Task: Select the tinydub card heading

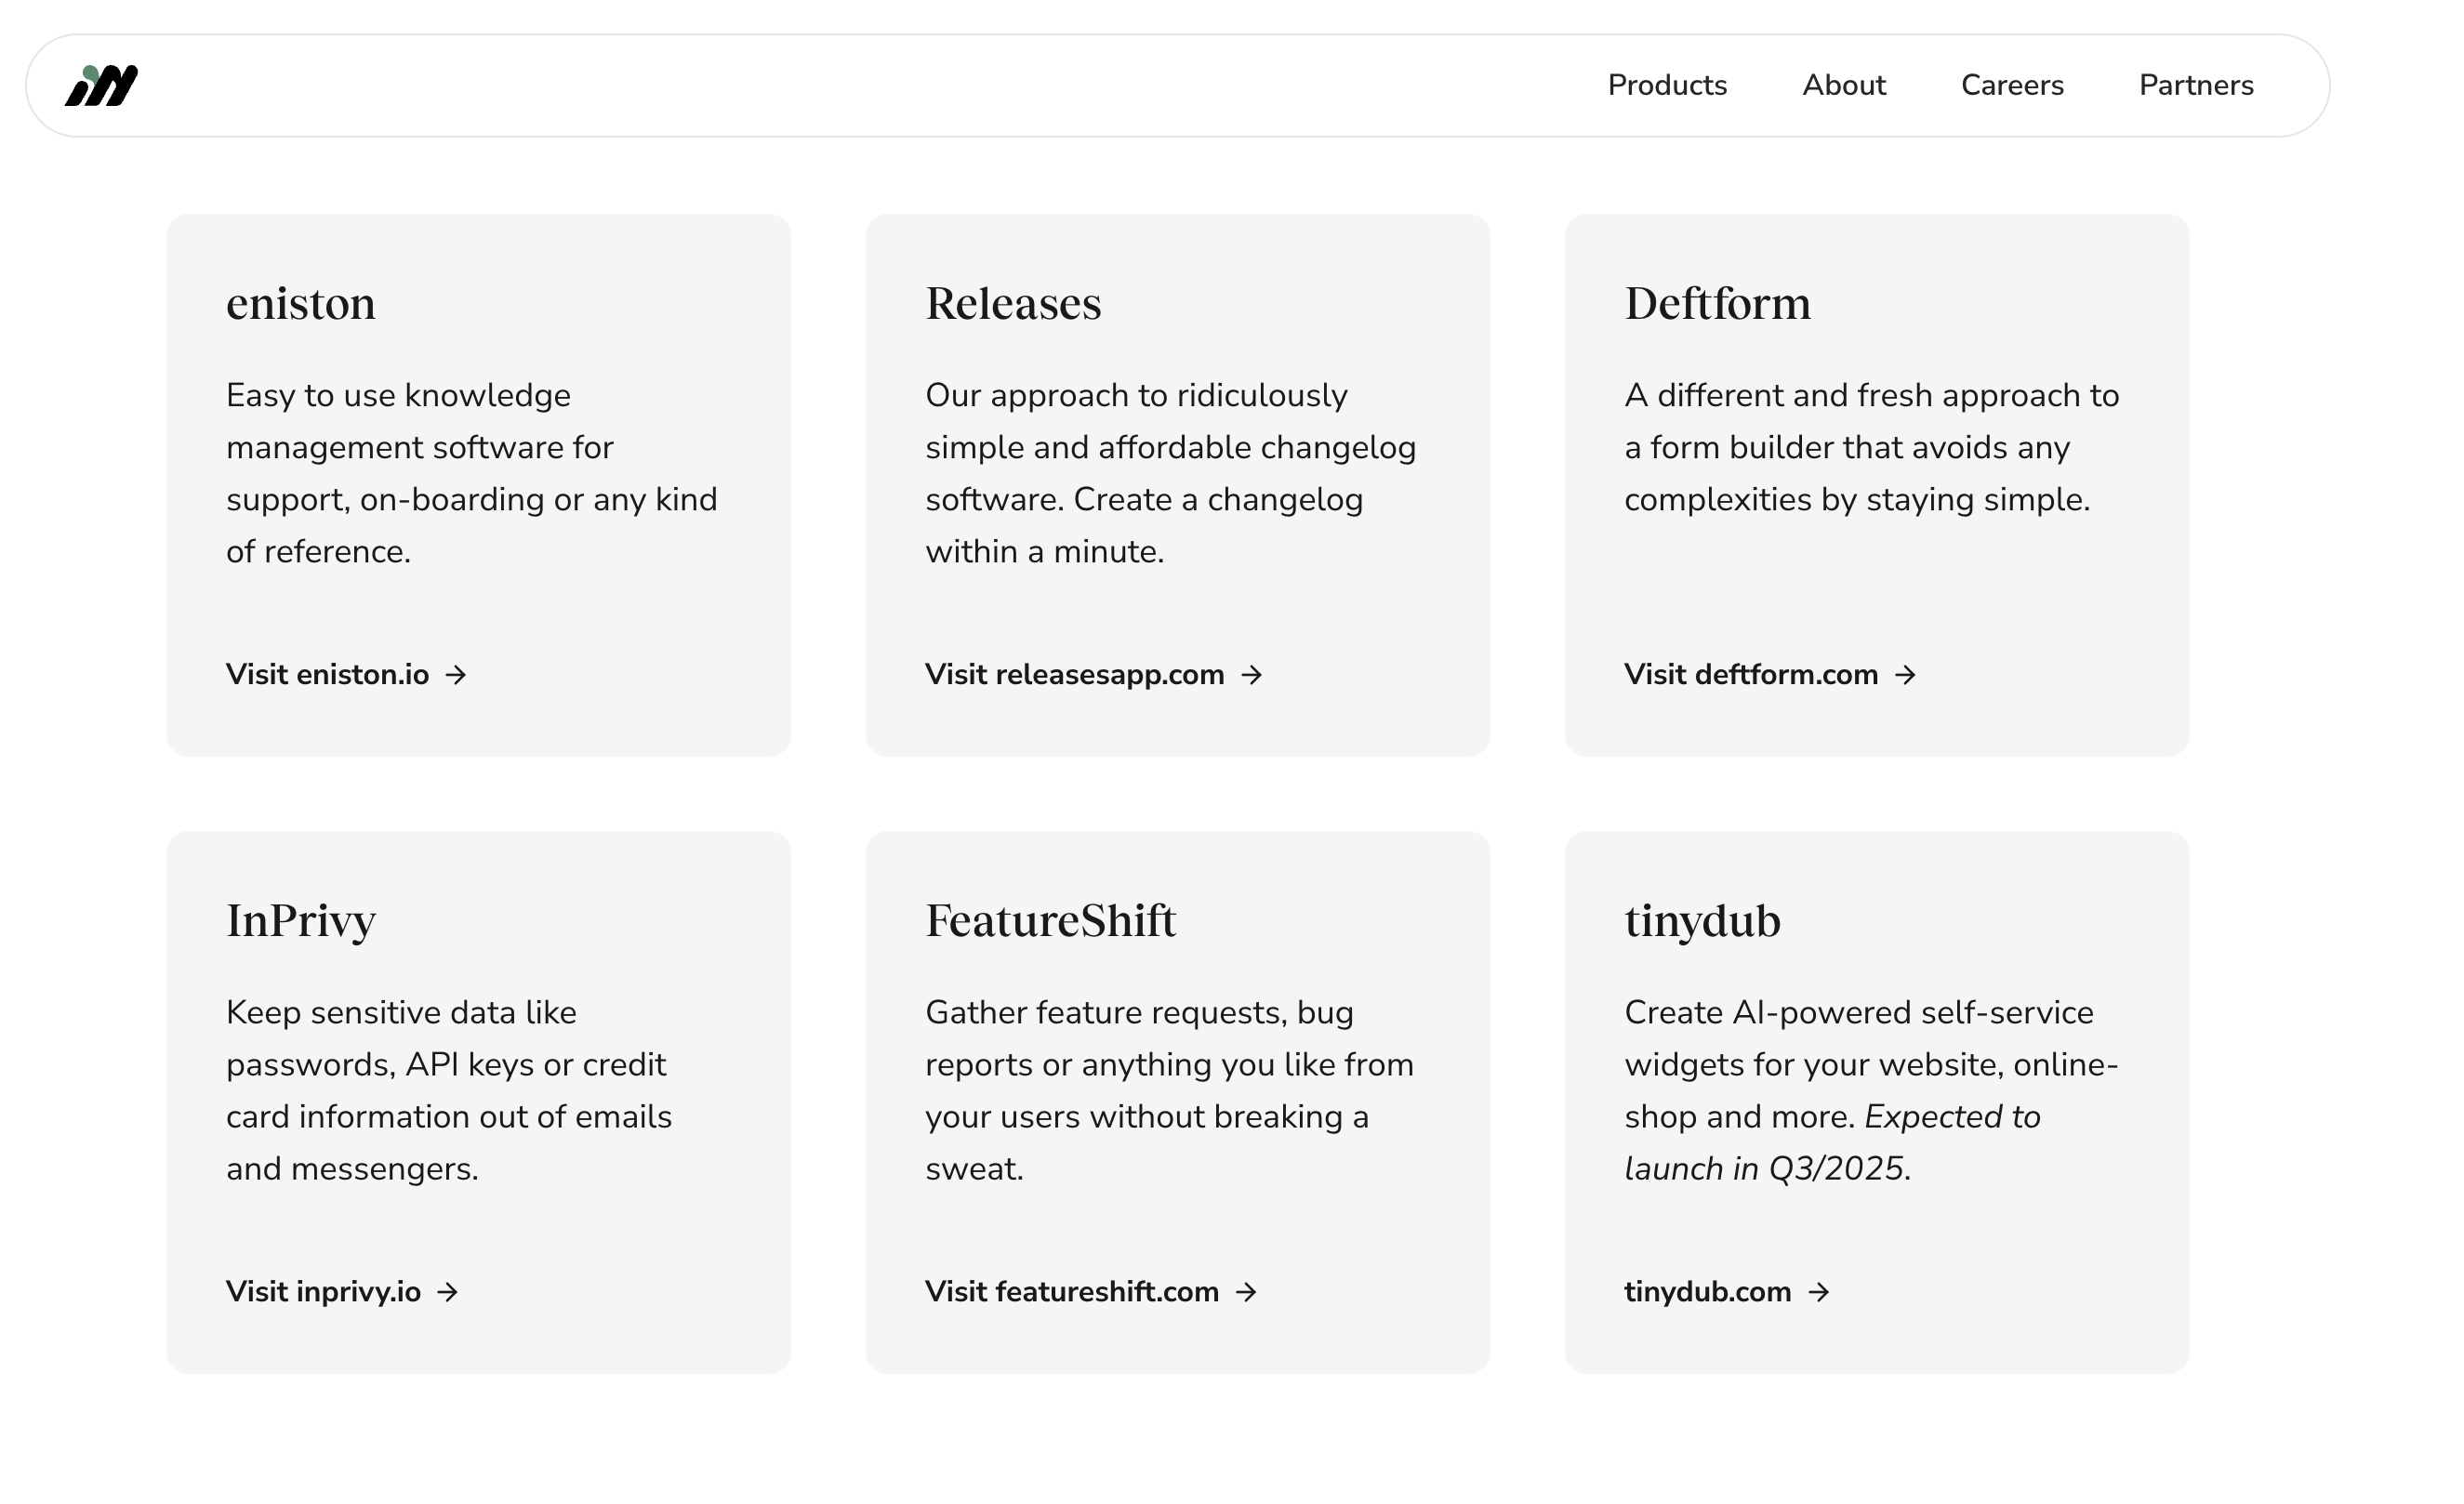Action: tap(1702, 921)
